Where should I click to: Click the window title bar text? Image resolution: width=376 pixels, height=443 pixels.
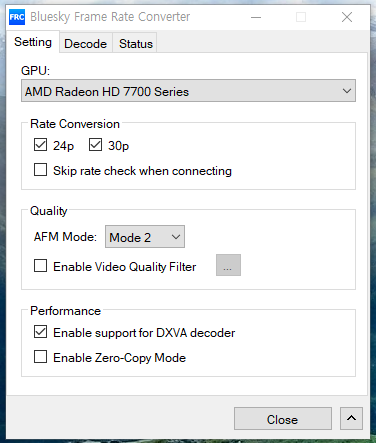110,17
